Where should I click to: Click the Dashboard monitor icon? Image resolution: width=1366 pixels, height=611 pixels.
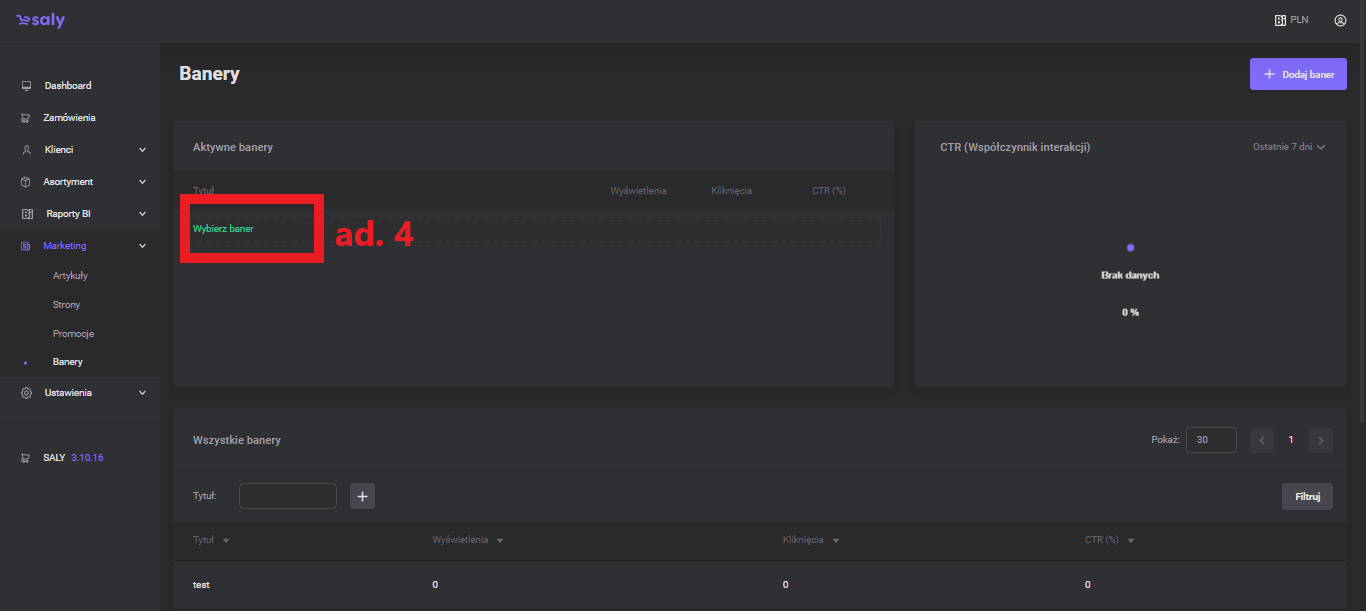point(26,86)
